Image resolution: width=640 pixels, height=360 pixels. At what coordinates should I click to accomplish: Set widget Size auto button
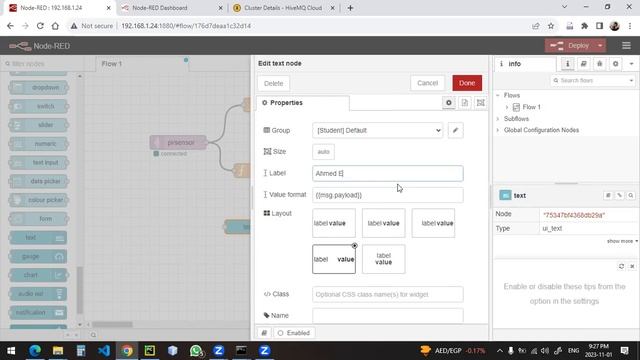[323, 152]
